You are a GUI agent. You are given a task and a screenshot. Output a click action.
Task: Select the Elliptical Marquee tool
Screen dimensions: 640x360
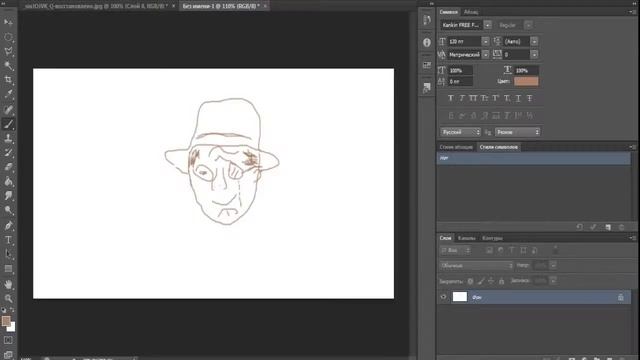[x=8, y=37]
